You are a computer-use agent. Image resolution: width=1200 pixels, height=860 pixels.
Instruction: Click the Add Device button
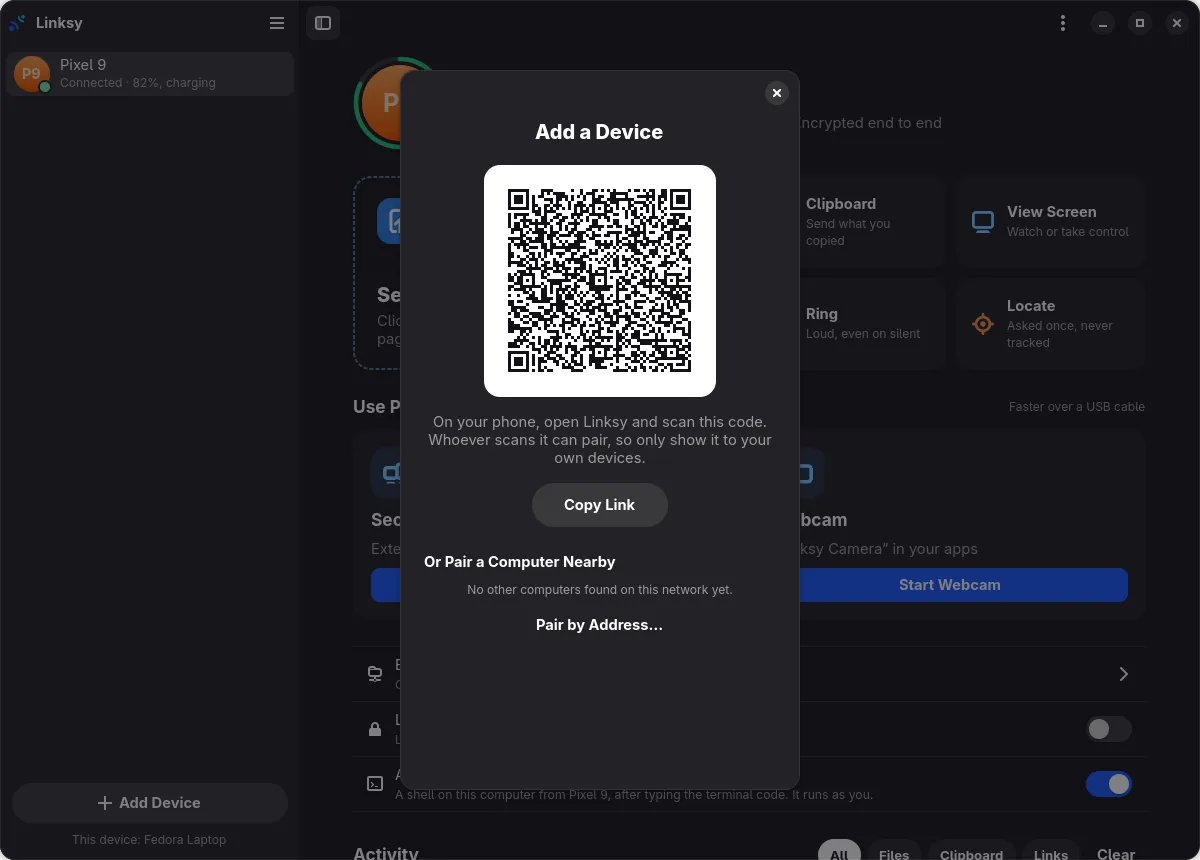point(150,803)
